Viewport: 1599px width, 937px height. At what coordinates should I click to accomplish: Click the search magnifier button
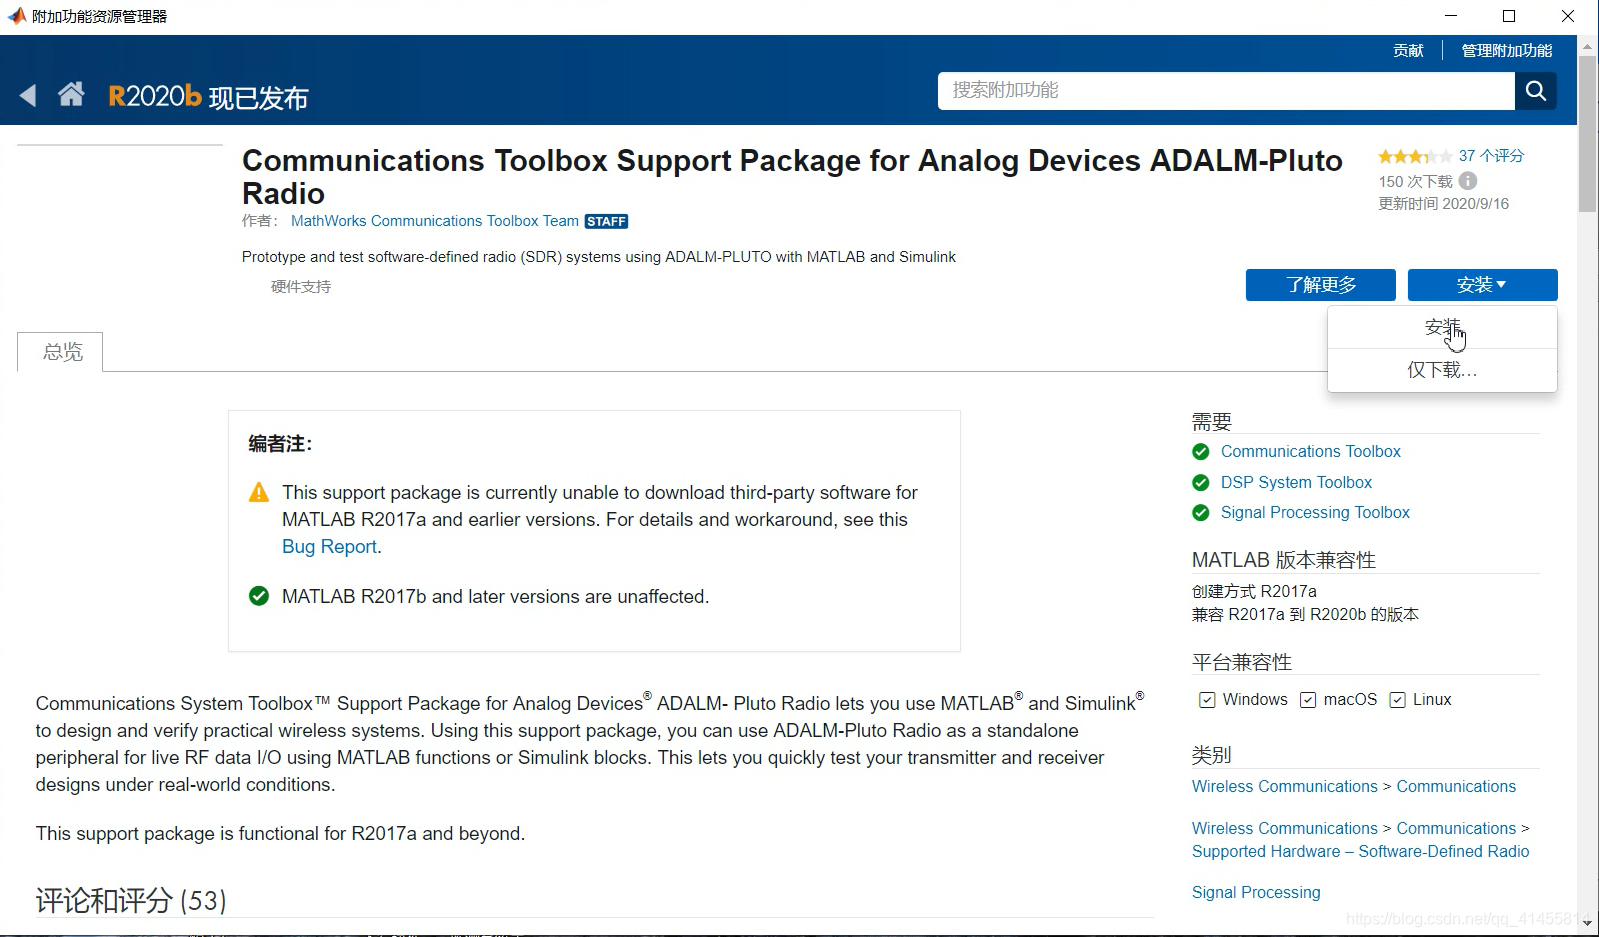click(x=1536, y=91)
